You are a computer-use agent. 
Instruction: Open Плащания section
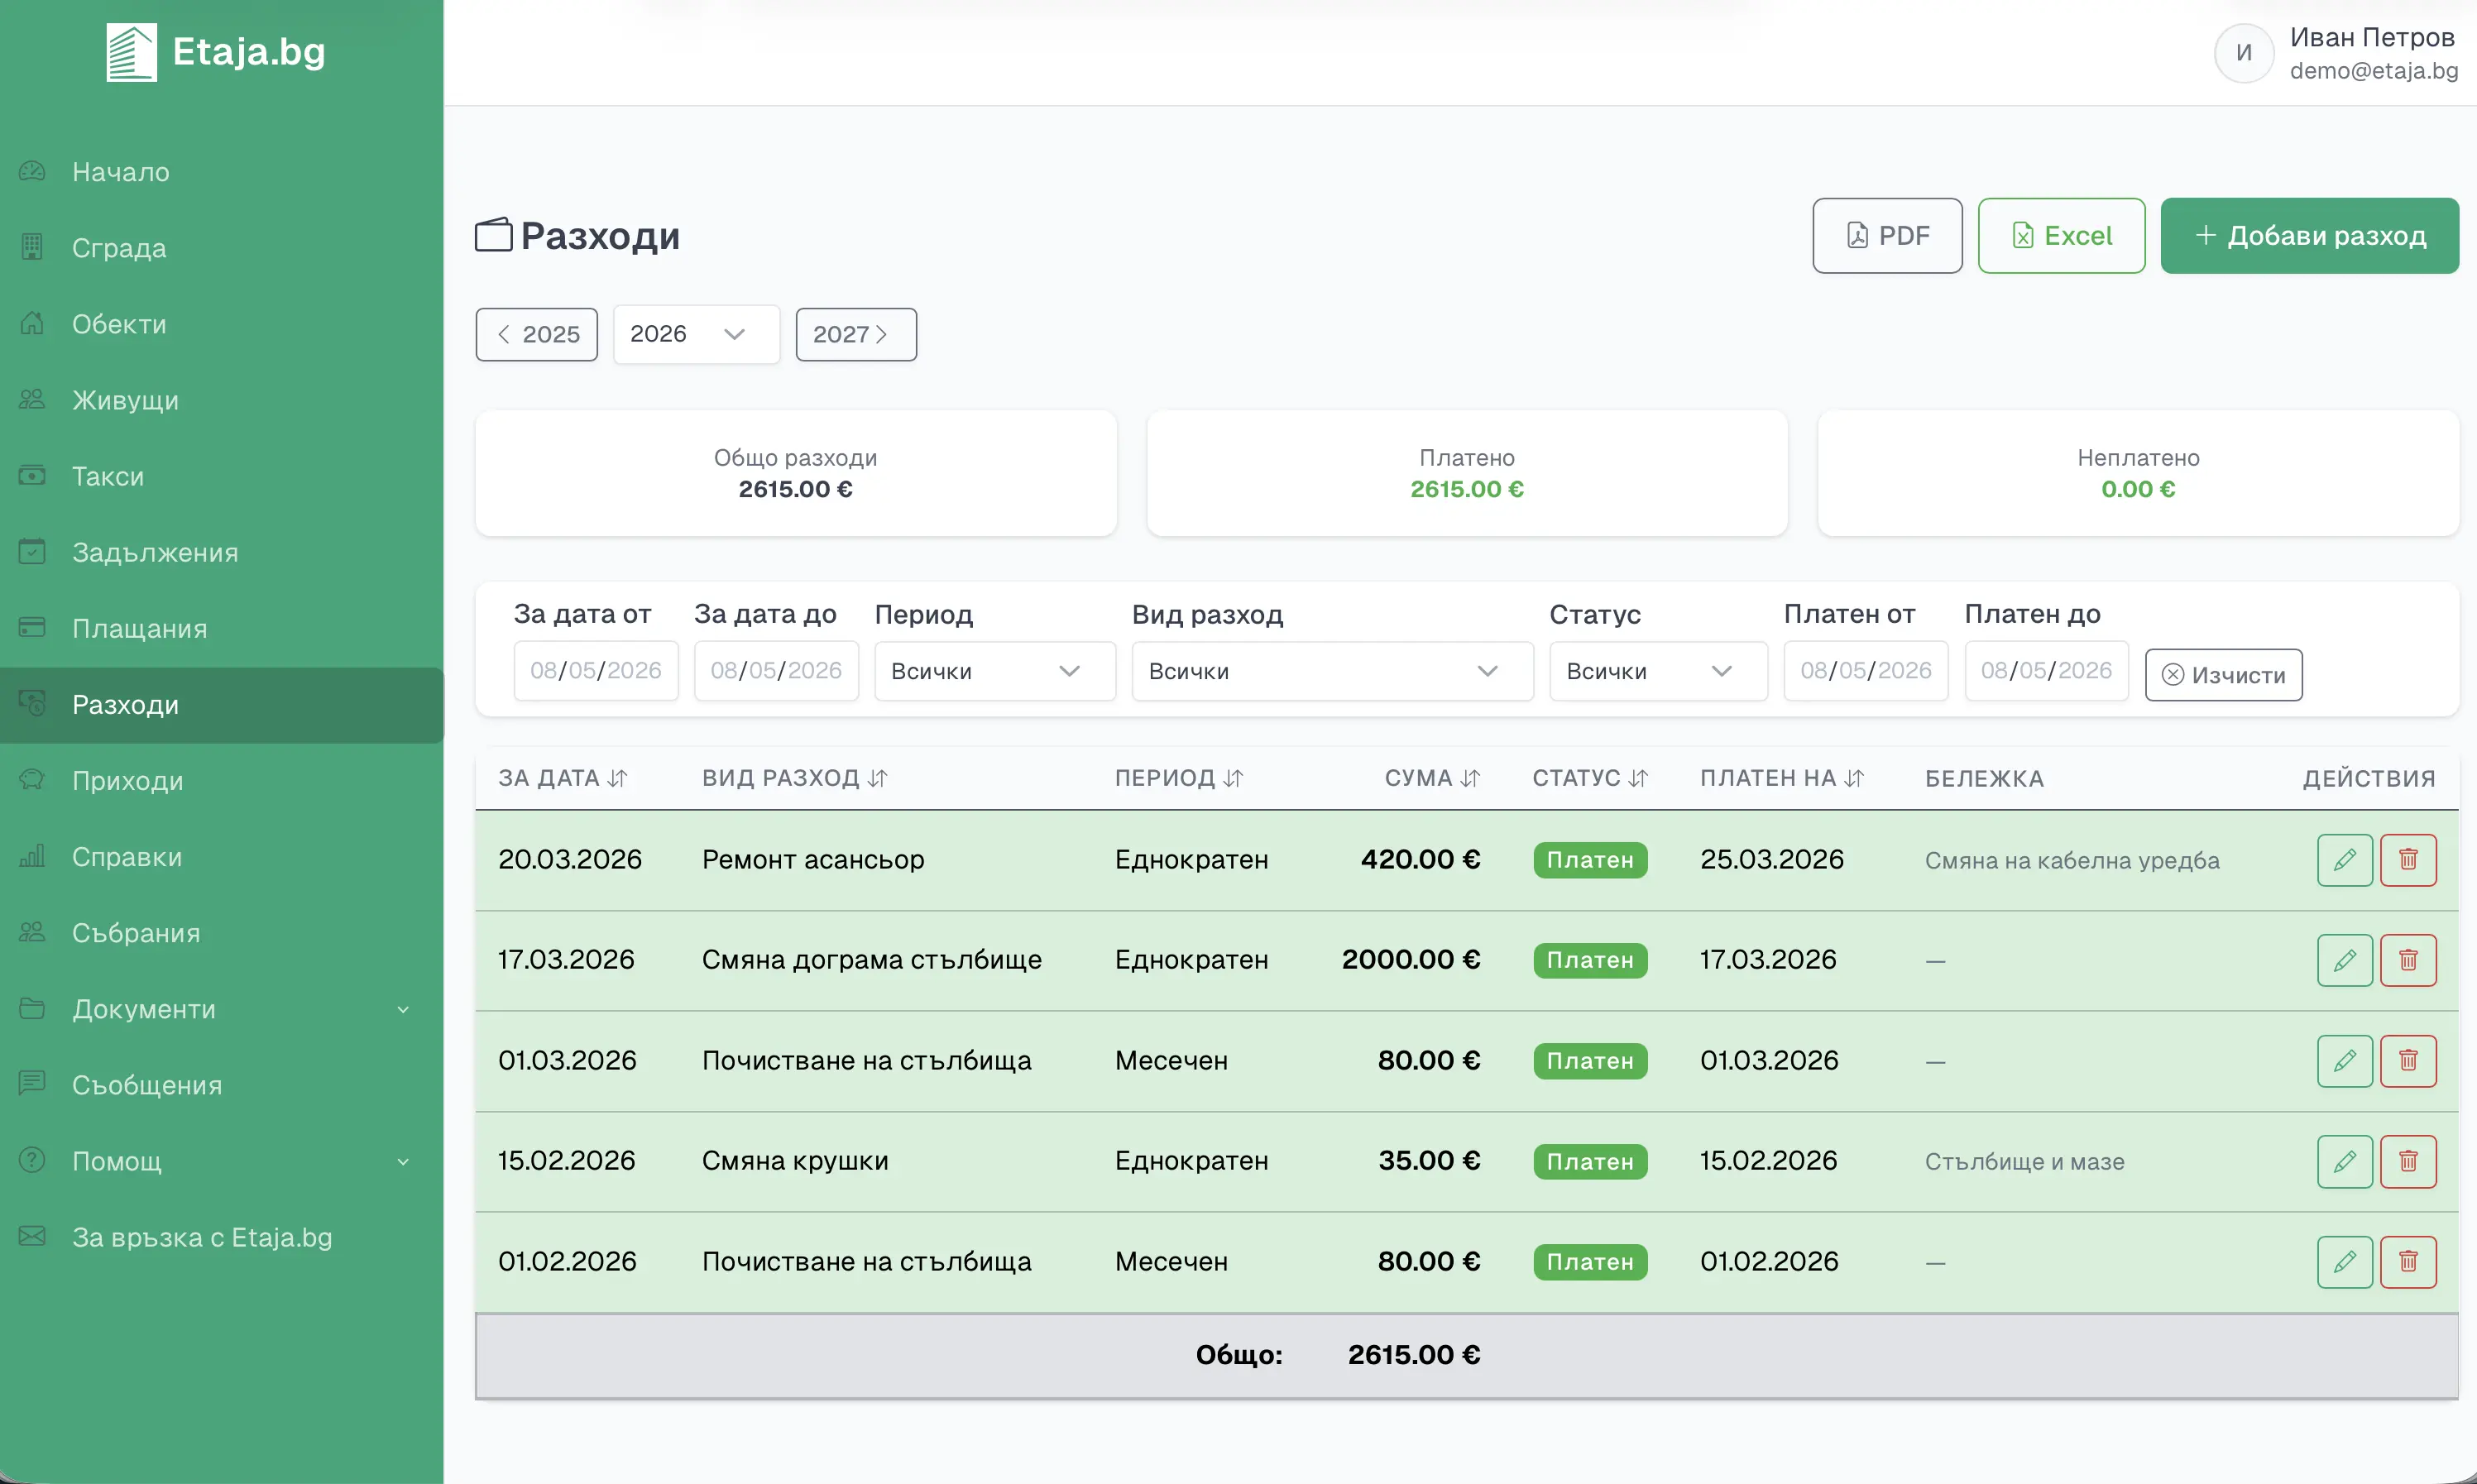tap(221, 628)
